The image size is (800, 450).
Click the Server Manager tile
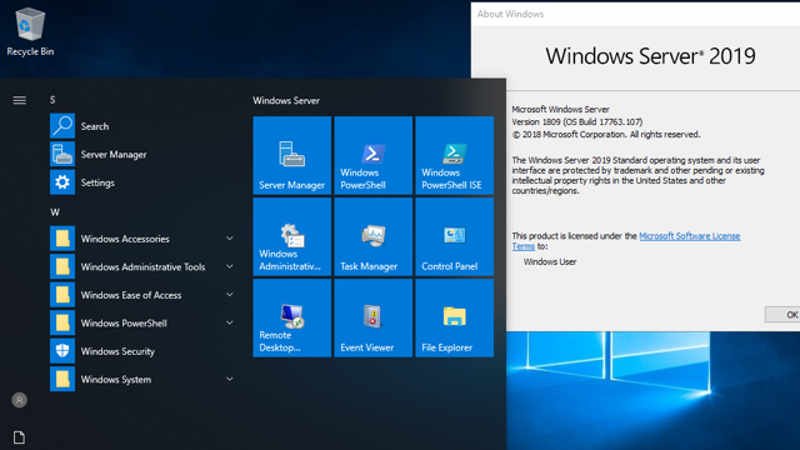click(292, 156)
